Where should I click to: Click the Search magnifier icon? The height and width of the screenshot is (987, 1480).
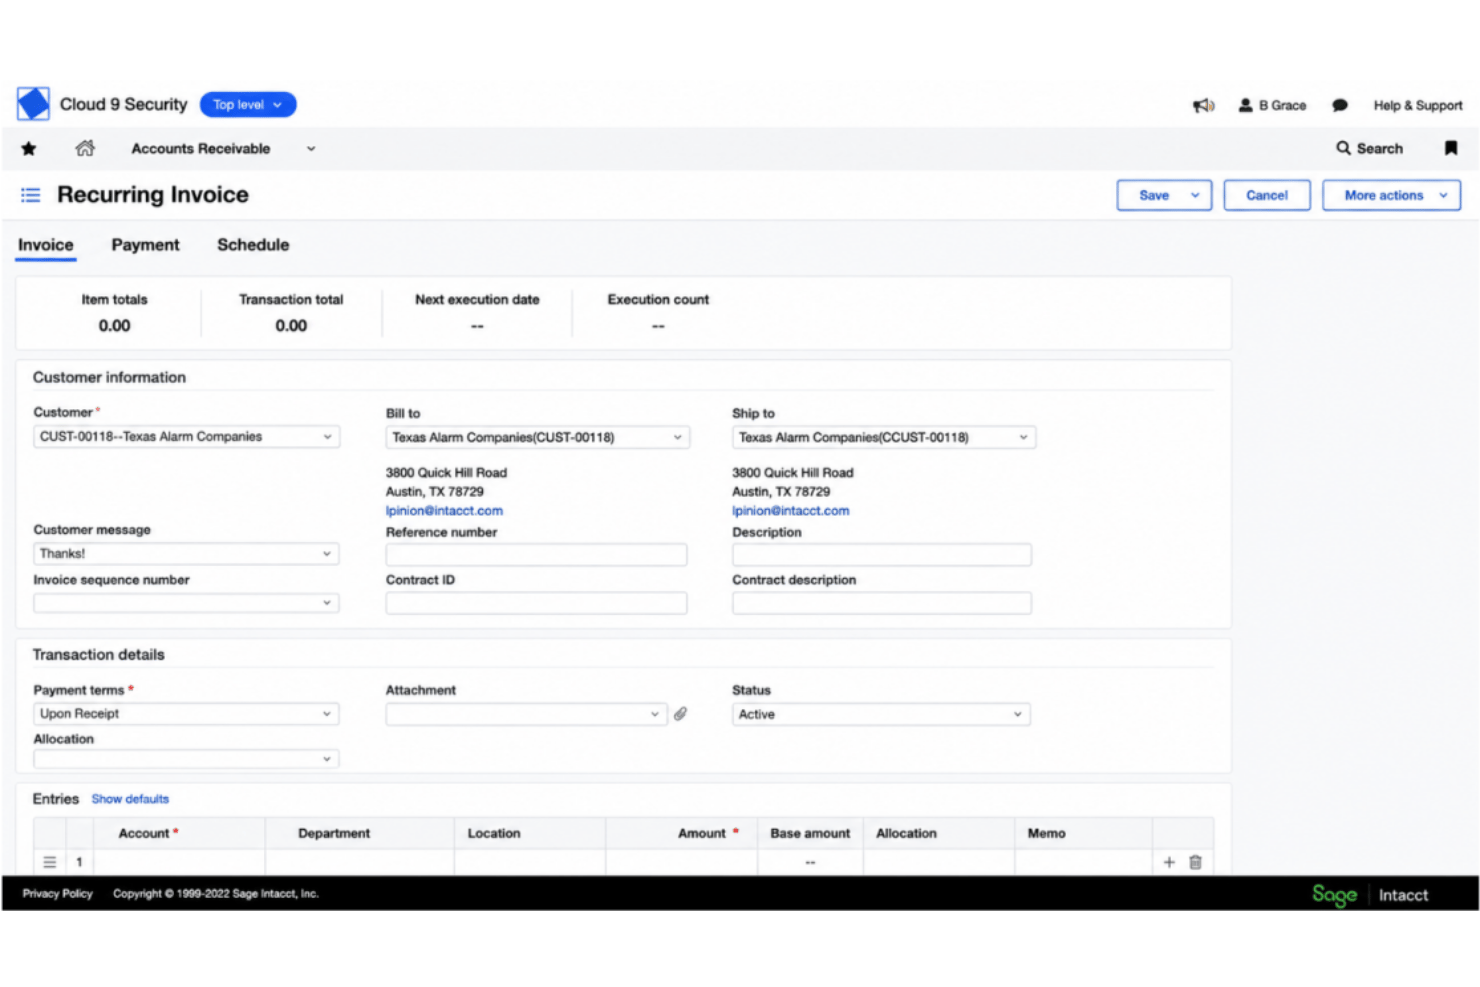point(1343,148)
